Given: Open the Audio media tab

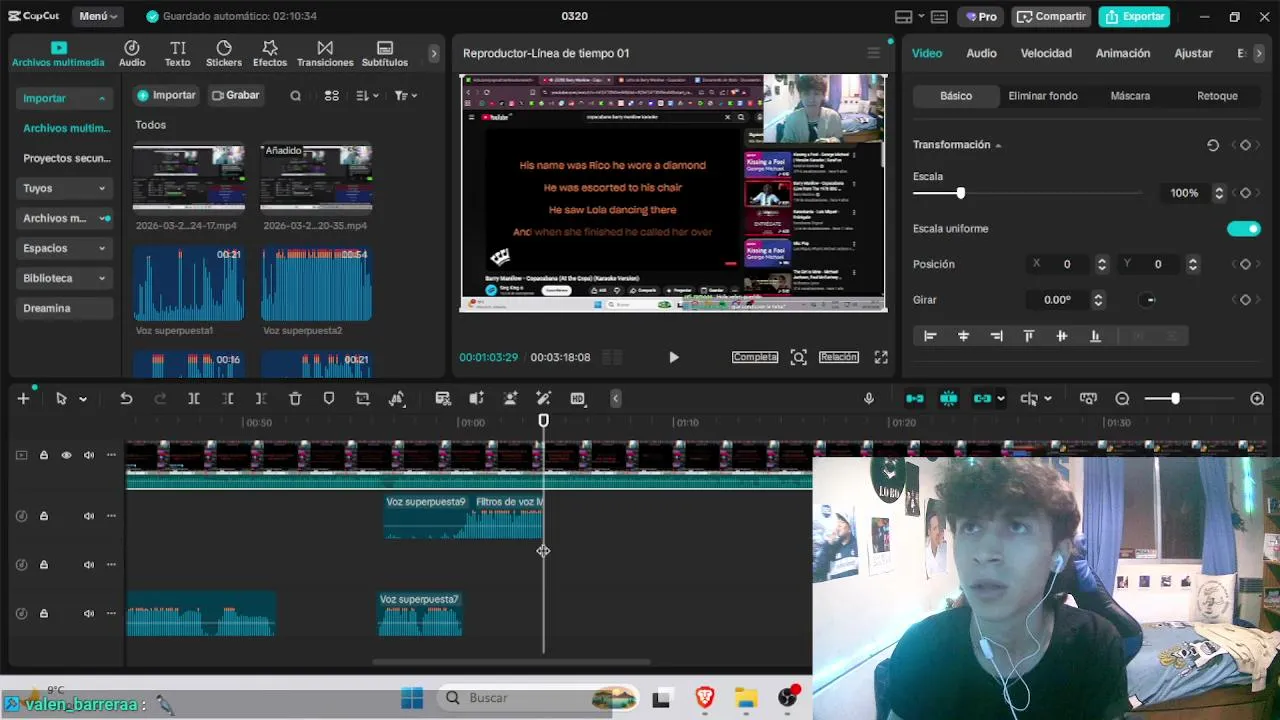Looking at the screenshot, I should (x=132, y=54).
